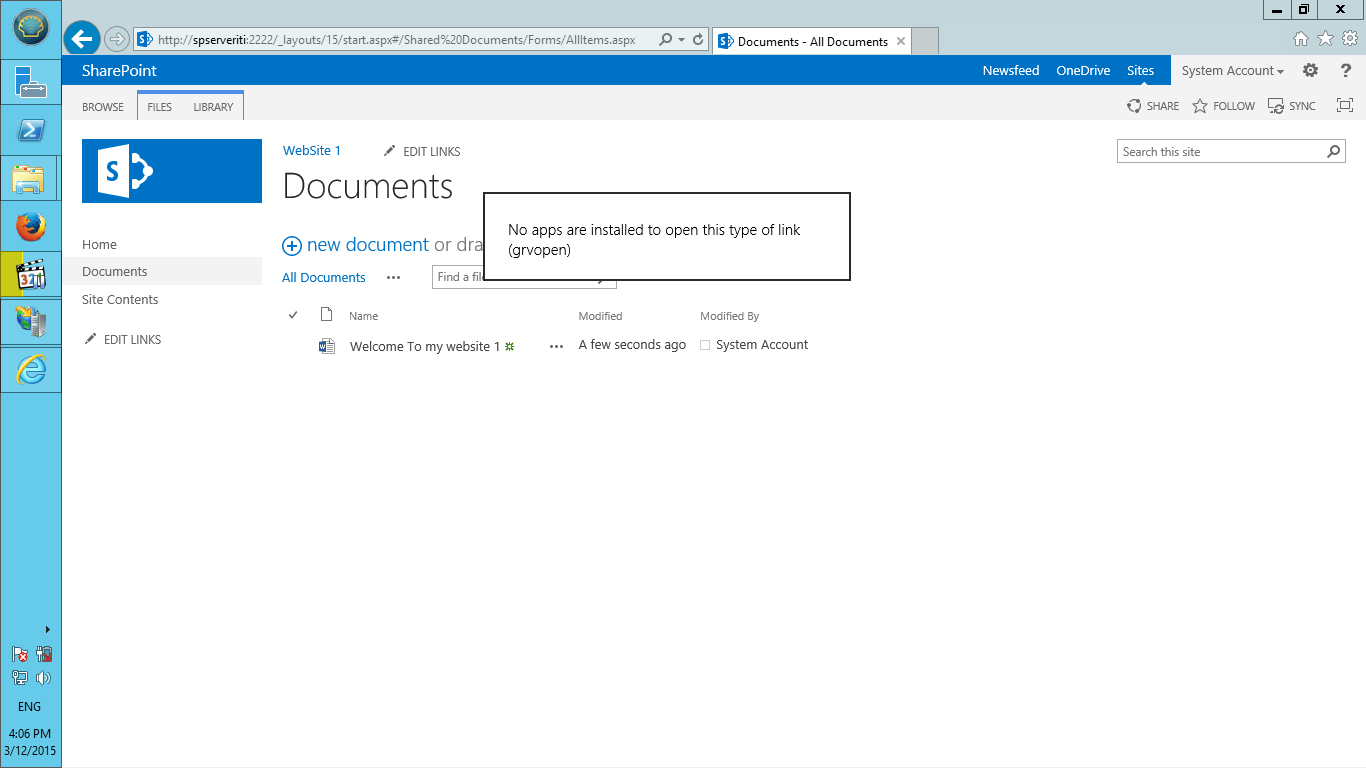Open OneDrive in the top bar
This screenshot has width=1366, height=768.
tap(1084, 71)
